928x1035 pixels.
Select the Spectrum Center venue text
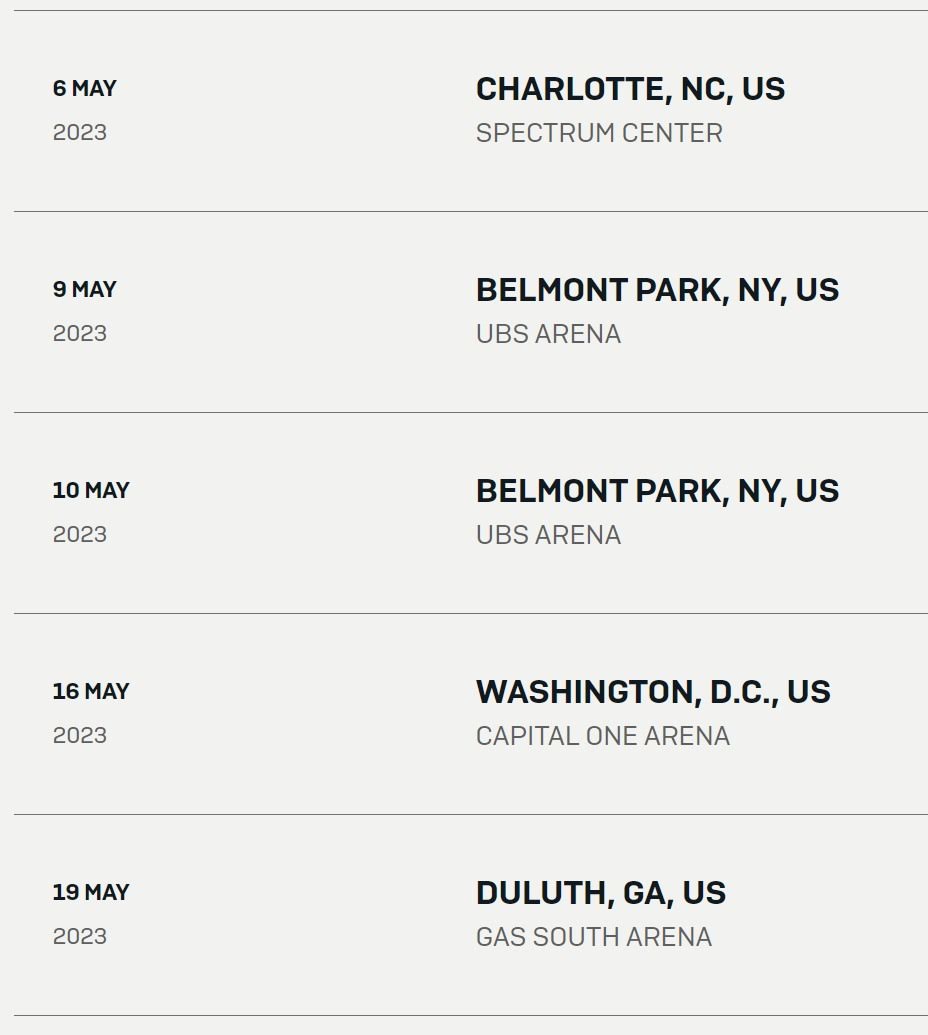coord(599,133)
